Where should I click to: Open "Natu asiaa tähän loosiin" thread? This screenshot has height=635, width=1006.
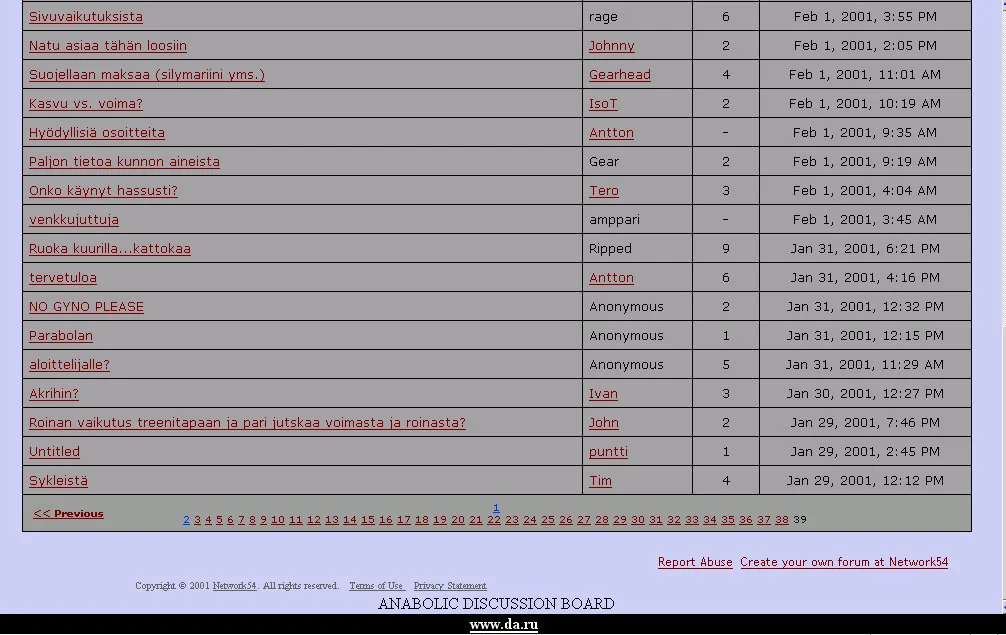[107, 46]
